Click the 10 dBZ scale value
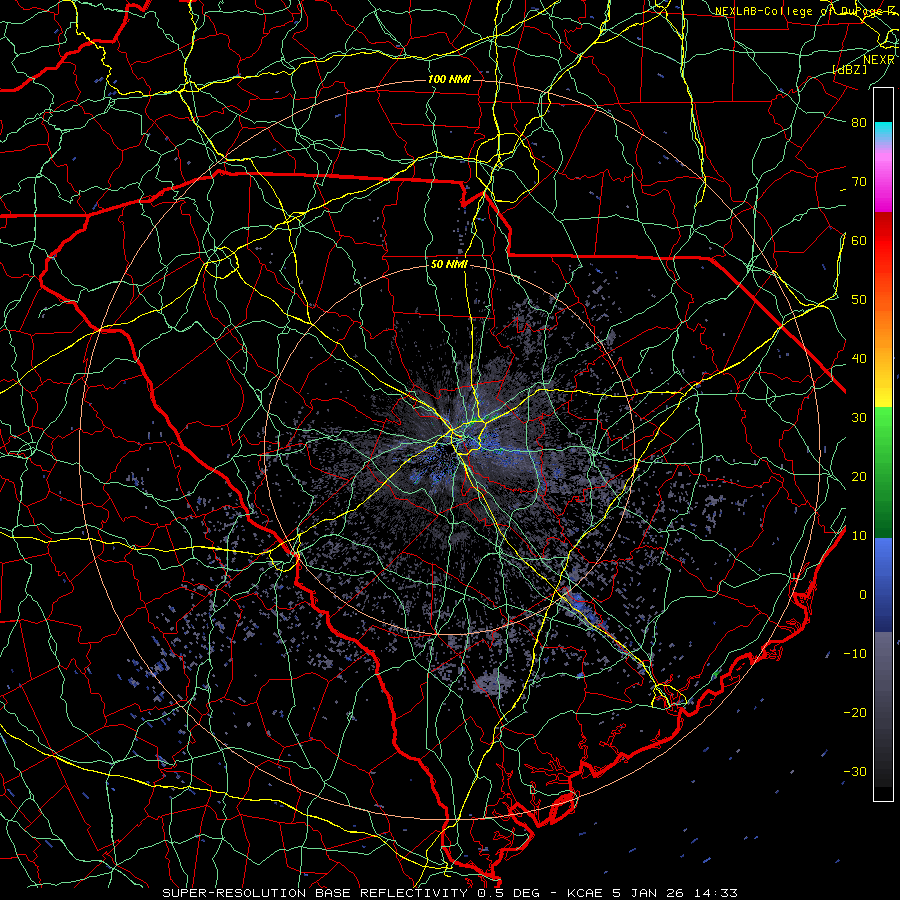The width and height of the screenshot is (900, 900). click(x=859, y=536)
